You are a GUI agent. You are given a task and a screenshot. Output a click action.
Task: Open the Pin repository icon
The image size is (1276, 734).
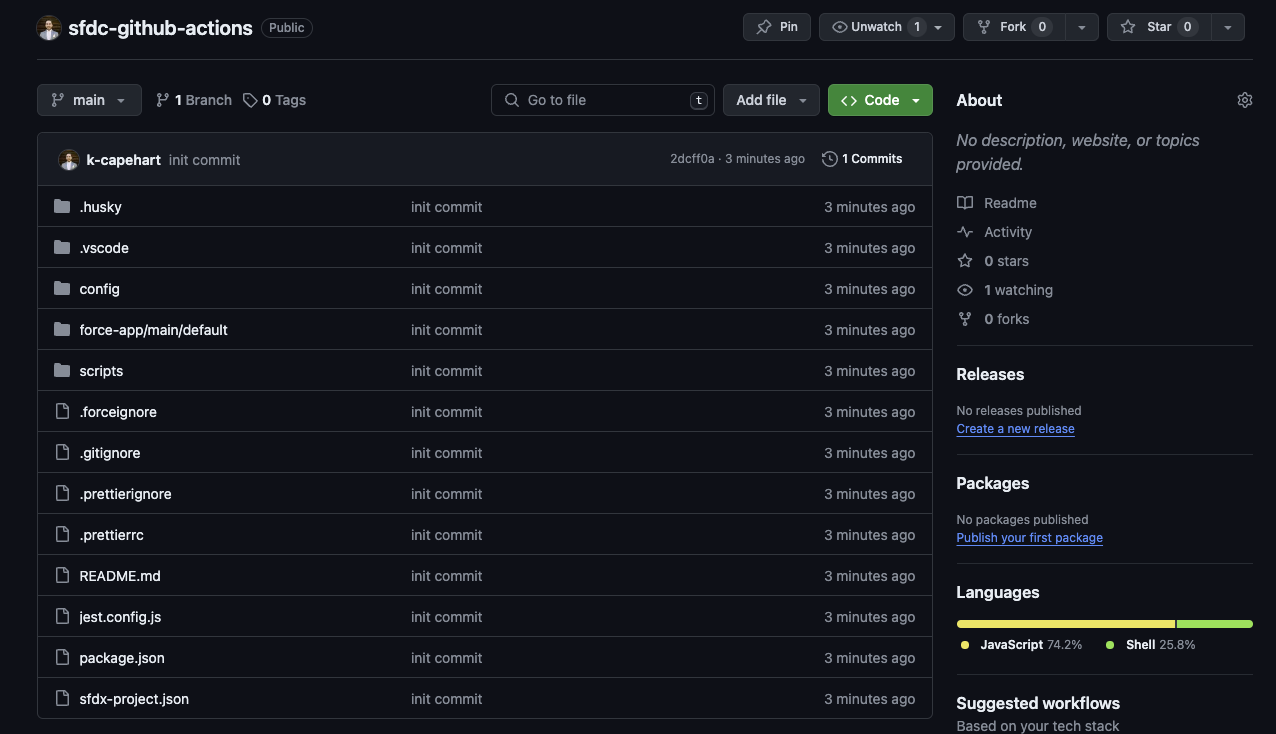(x=762, y=26)
